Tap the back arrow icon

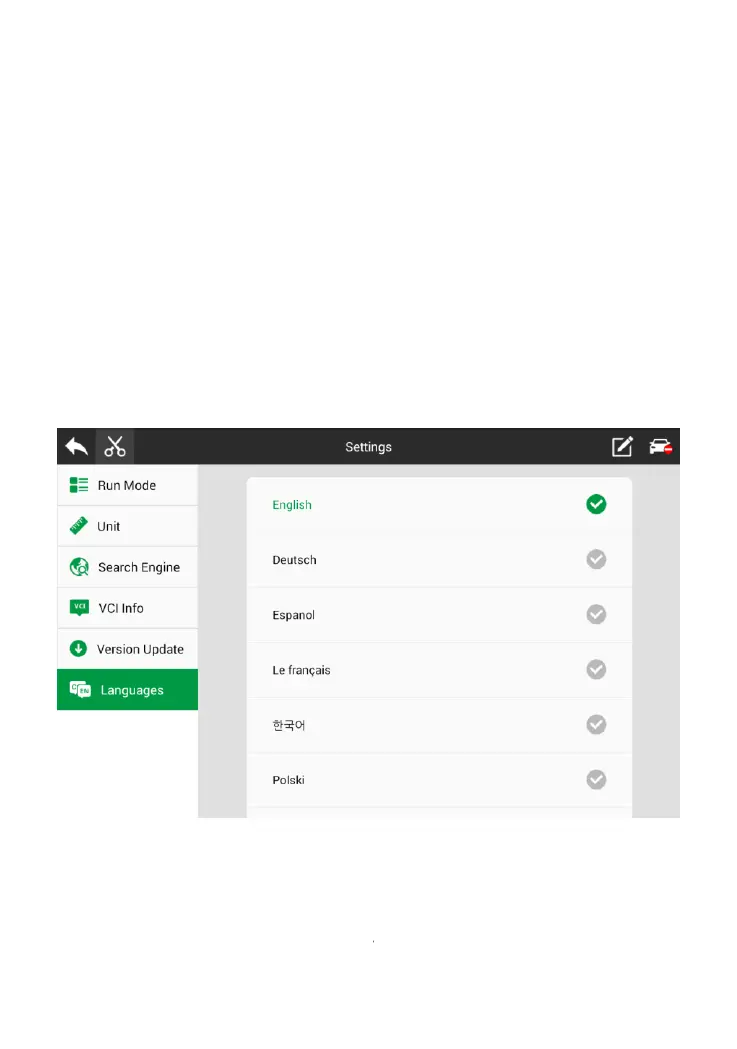tap(76, 446)
